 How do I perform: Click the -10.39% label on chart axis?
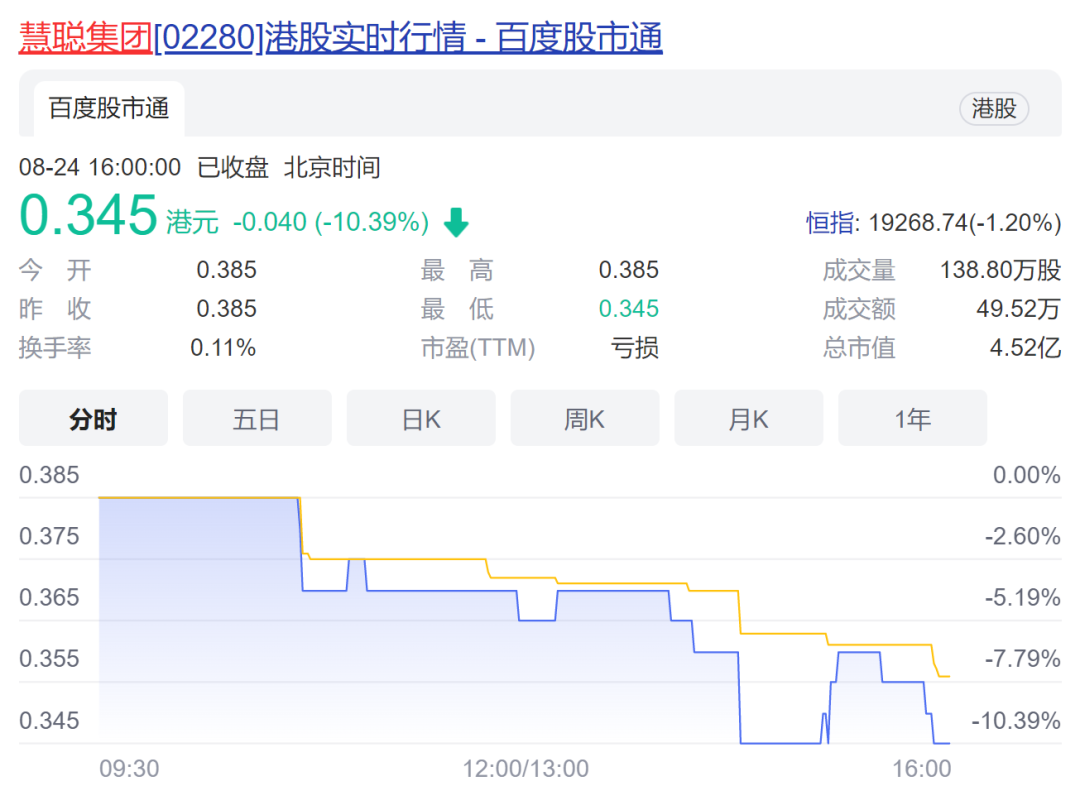pos(1015,721)
